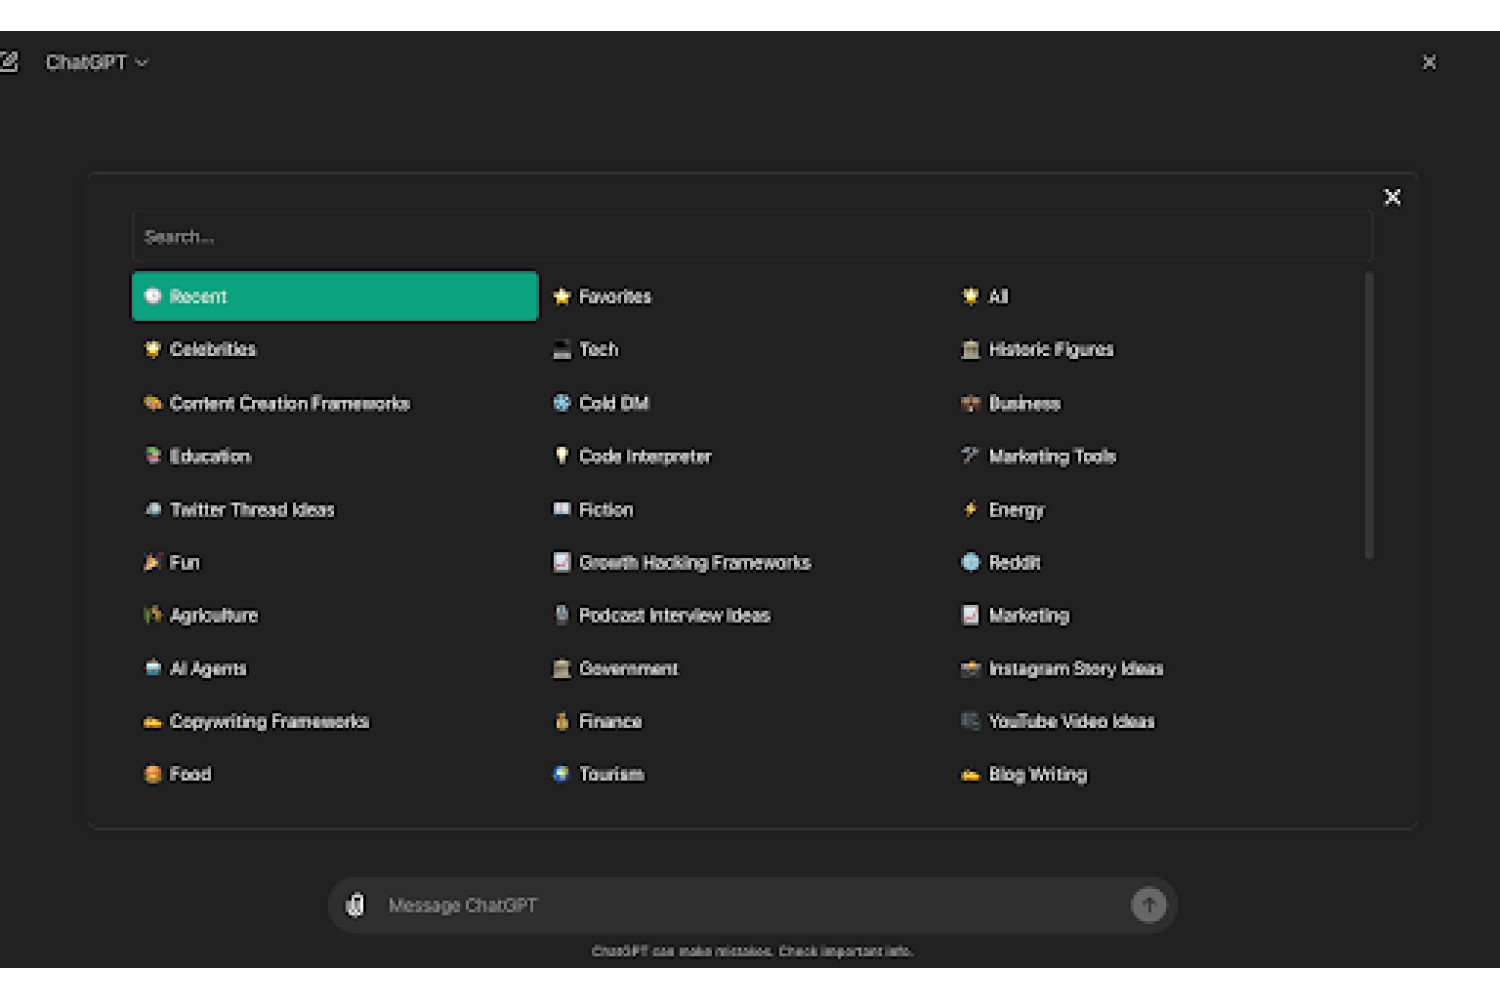The image size is (1500, 1000).
Task: Click the Food burger icon
Action: pyautogui.click(x=153, y=774)
